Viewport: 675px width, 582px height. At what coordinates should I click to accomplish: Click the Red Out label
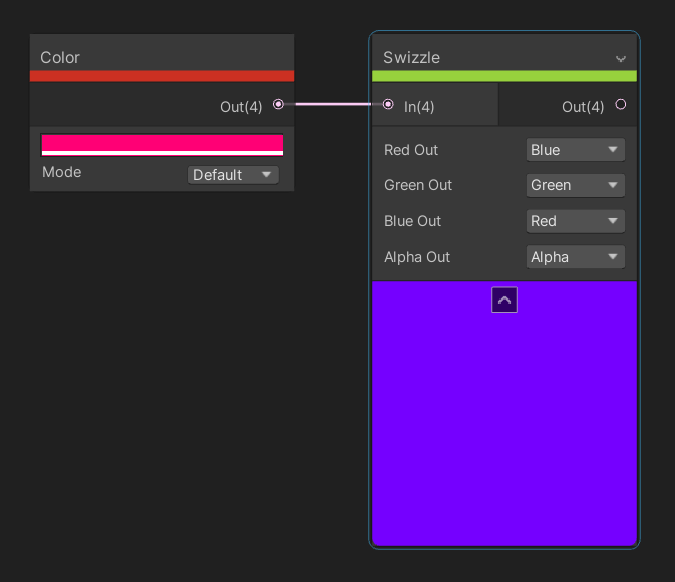coord(411,150)
